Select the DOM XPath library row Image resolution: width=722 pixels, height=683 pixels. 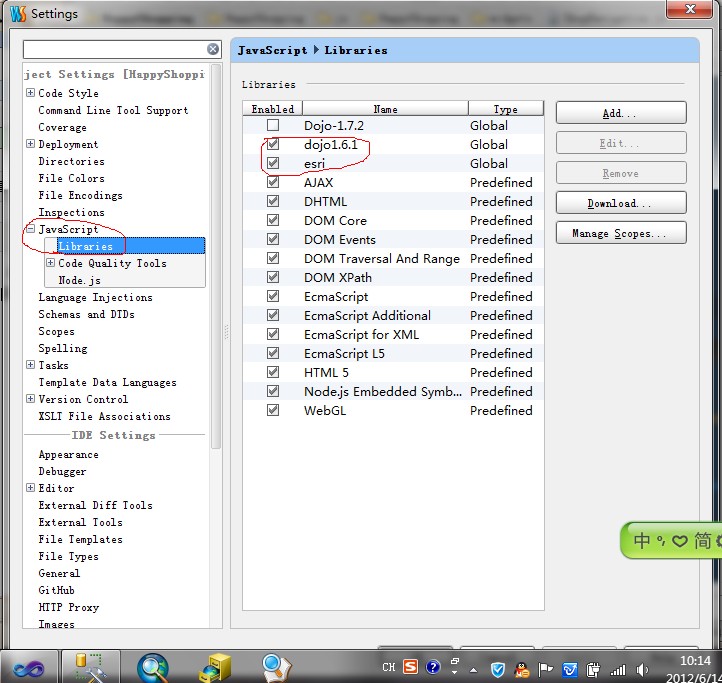coord(393,277)
